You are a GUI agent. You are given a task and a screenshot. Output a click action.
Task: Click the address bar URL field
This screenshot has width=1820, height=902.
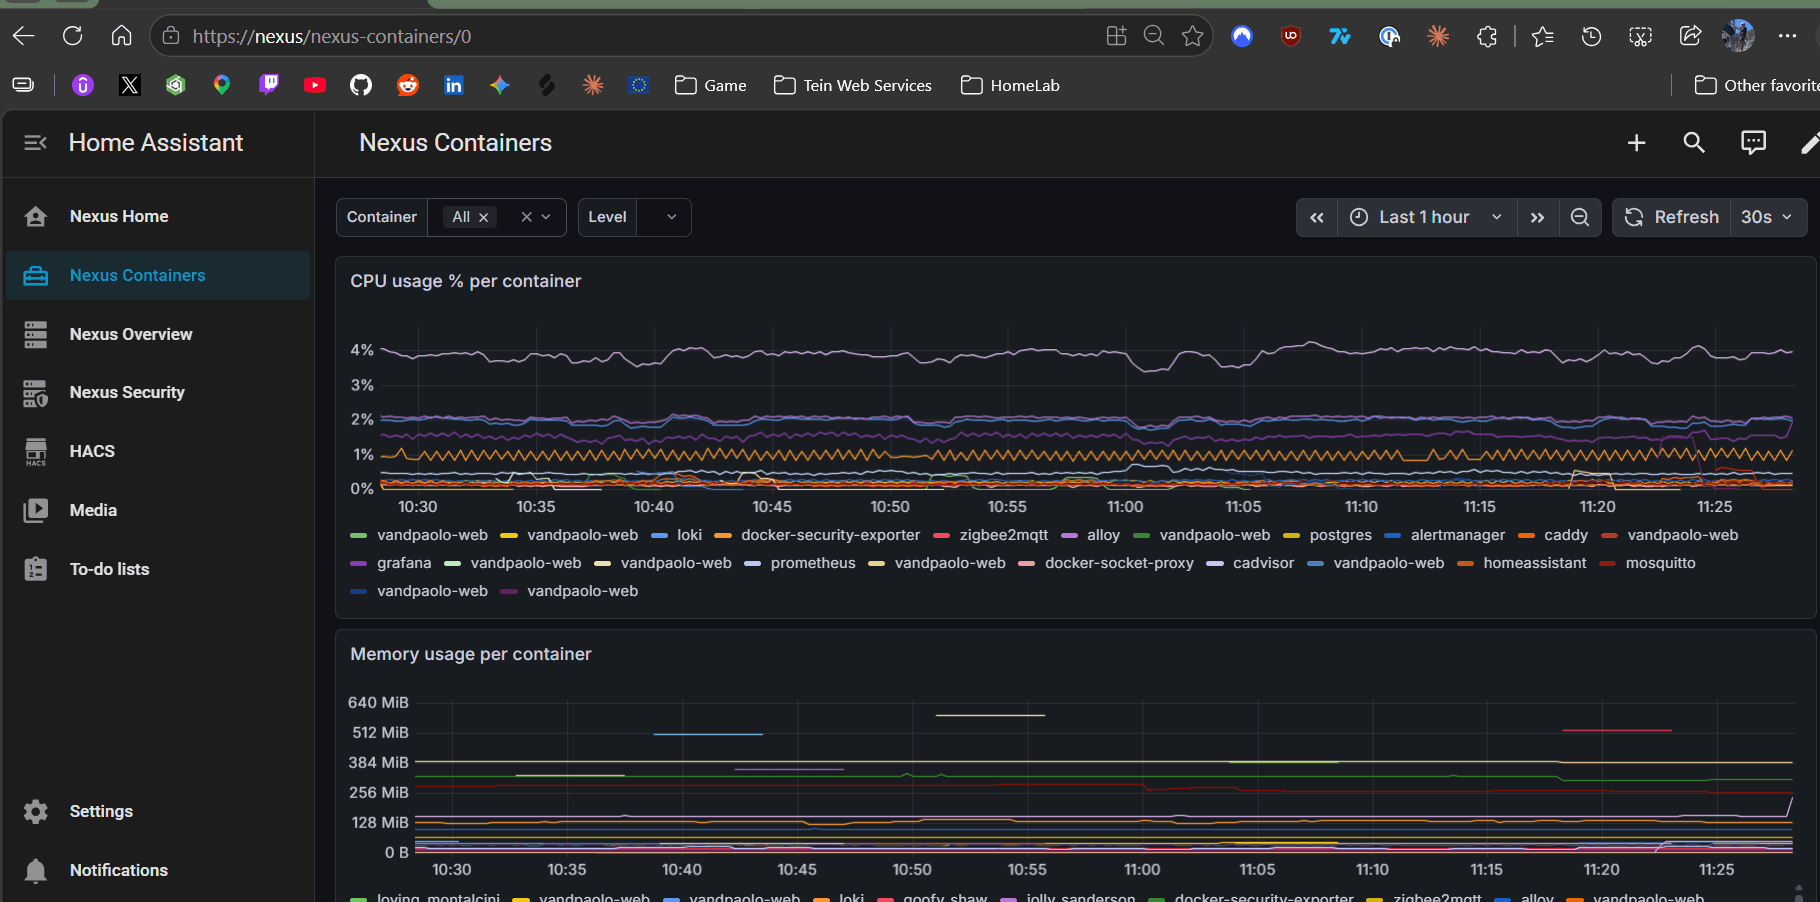point(640,36)
